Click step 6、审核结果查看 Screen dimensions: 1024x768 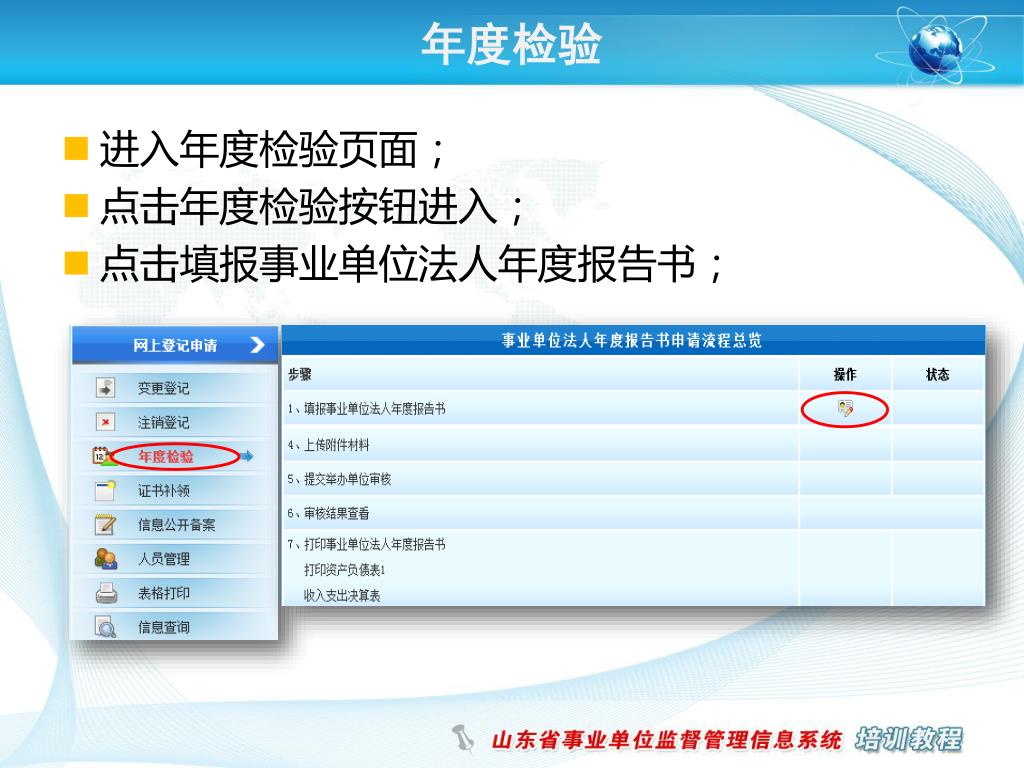coord(328,513)
